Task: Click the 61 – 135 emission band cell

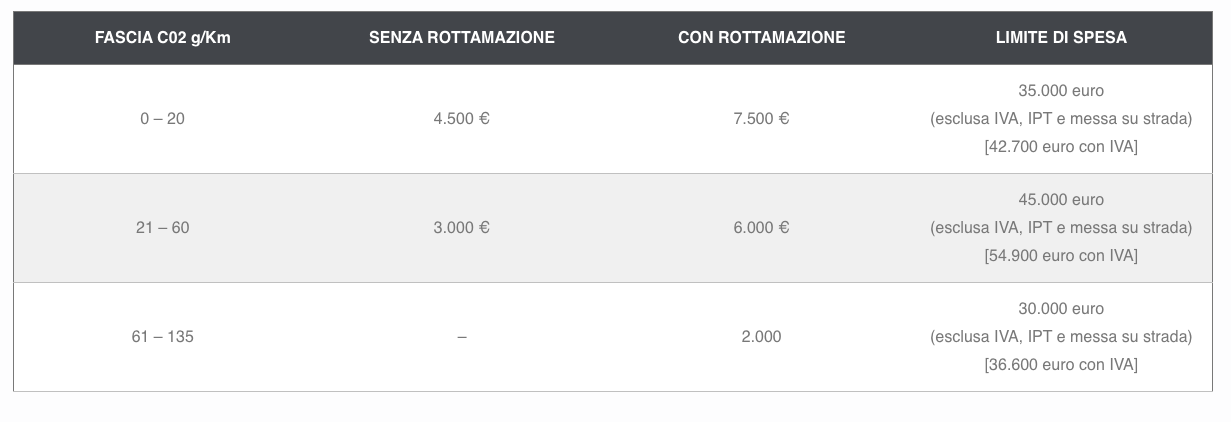Action: (162, 337)
